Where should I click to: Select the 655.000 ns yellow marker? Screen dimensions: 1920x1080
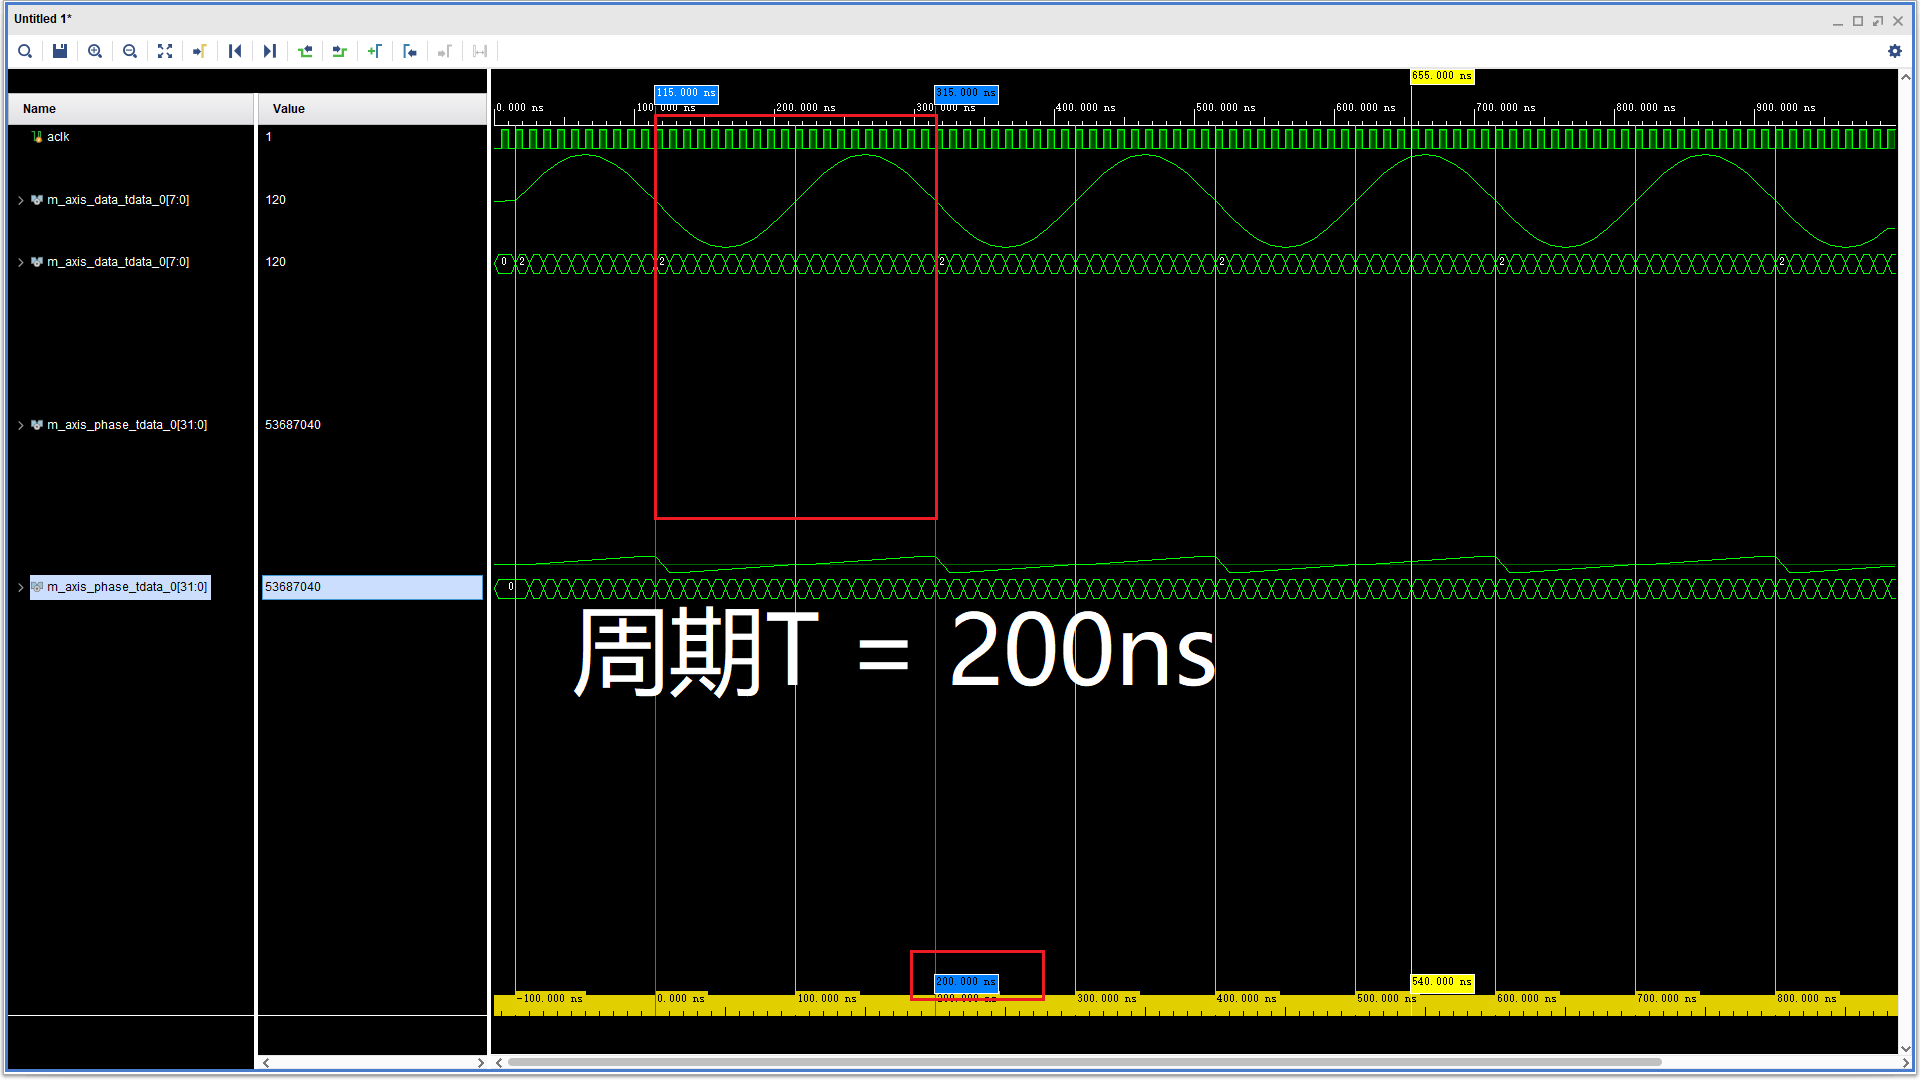pyautogui.click(x=1441, y=75)
